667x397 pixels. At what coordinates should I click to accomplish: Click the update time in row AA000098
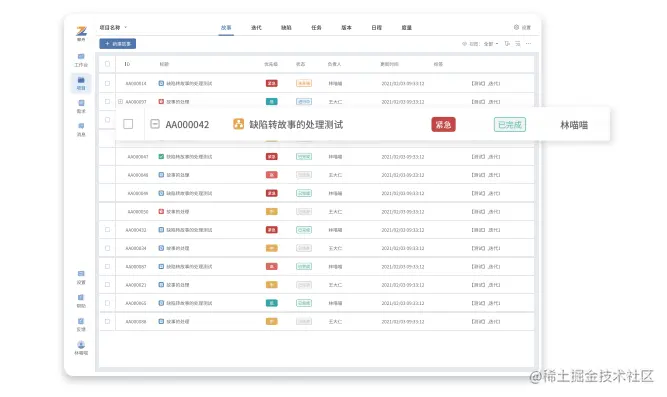[x=403, y=322]
